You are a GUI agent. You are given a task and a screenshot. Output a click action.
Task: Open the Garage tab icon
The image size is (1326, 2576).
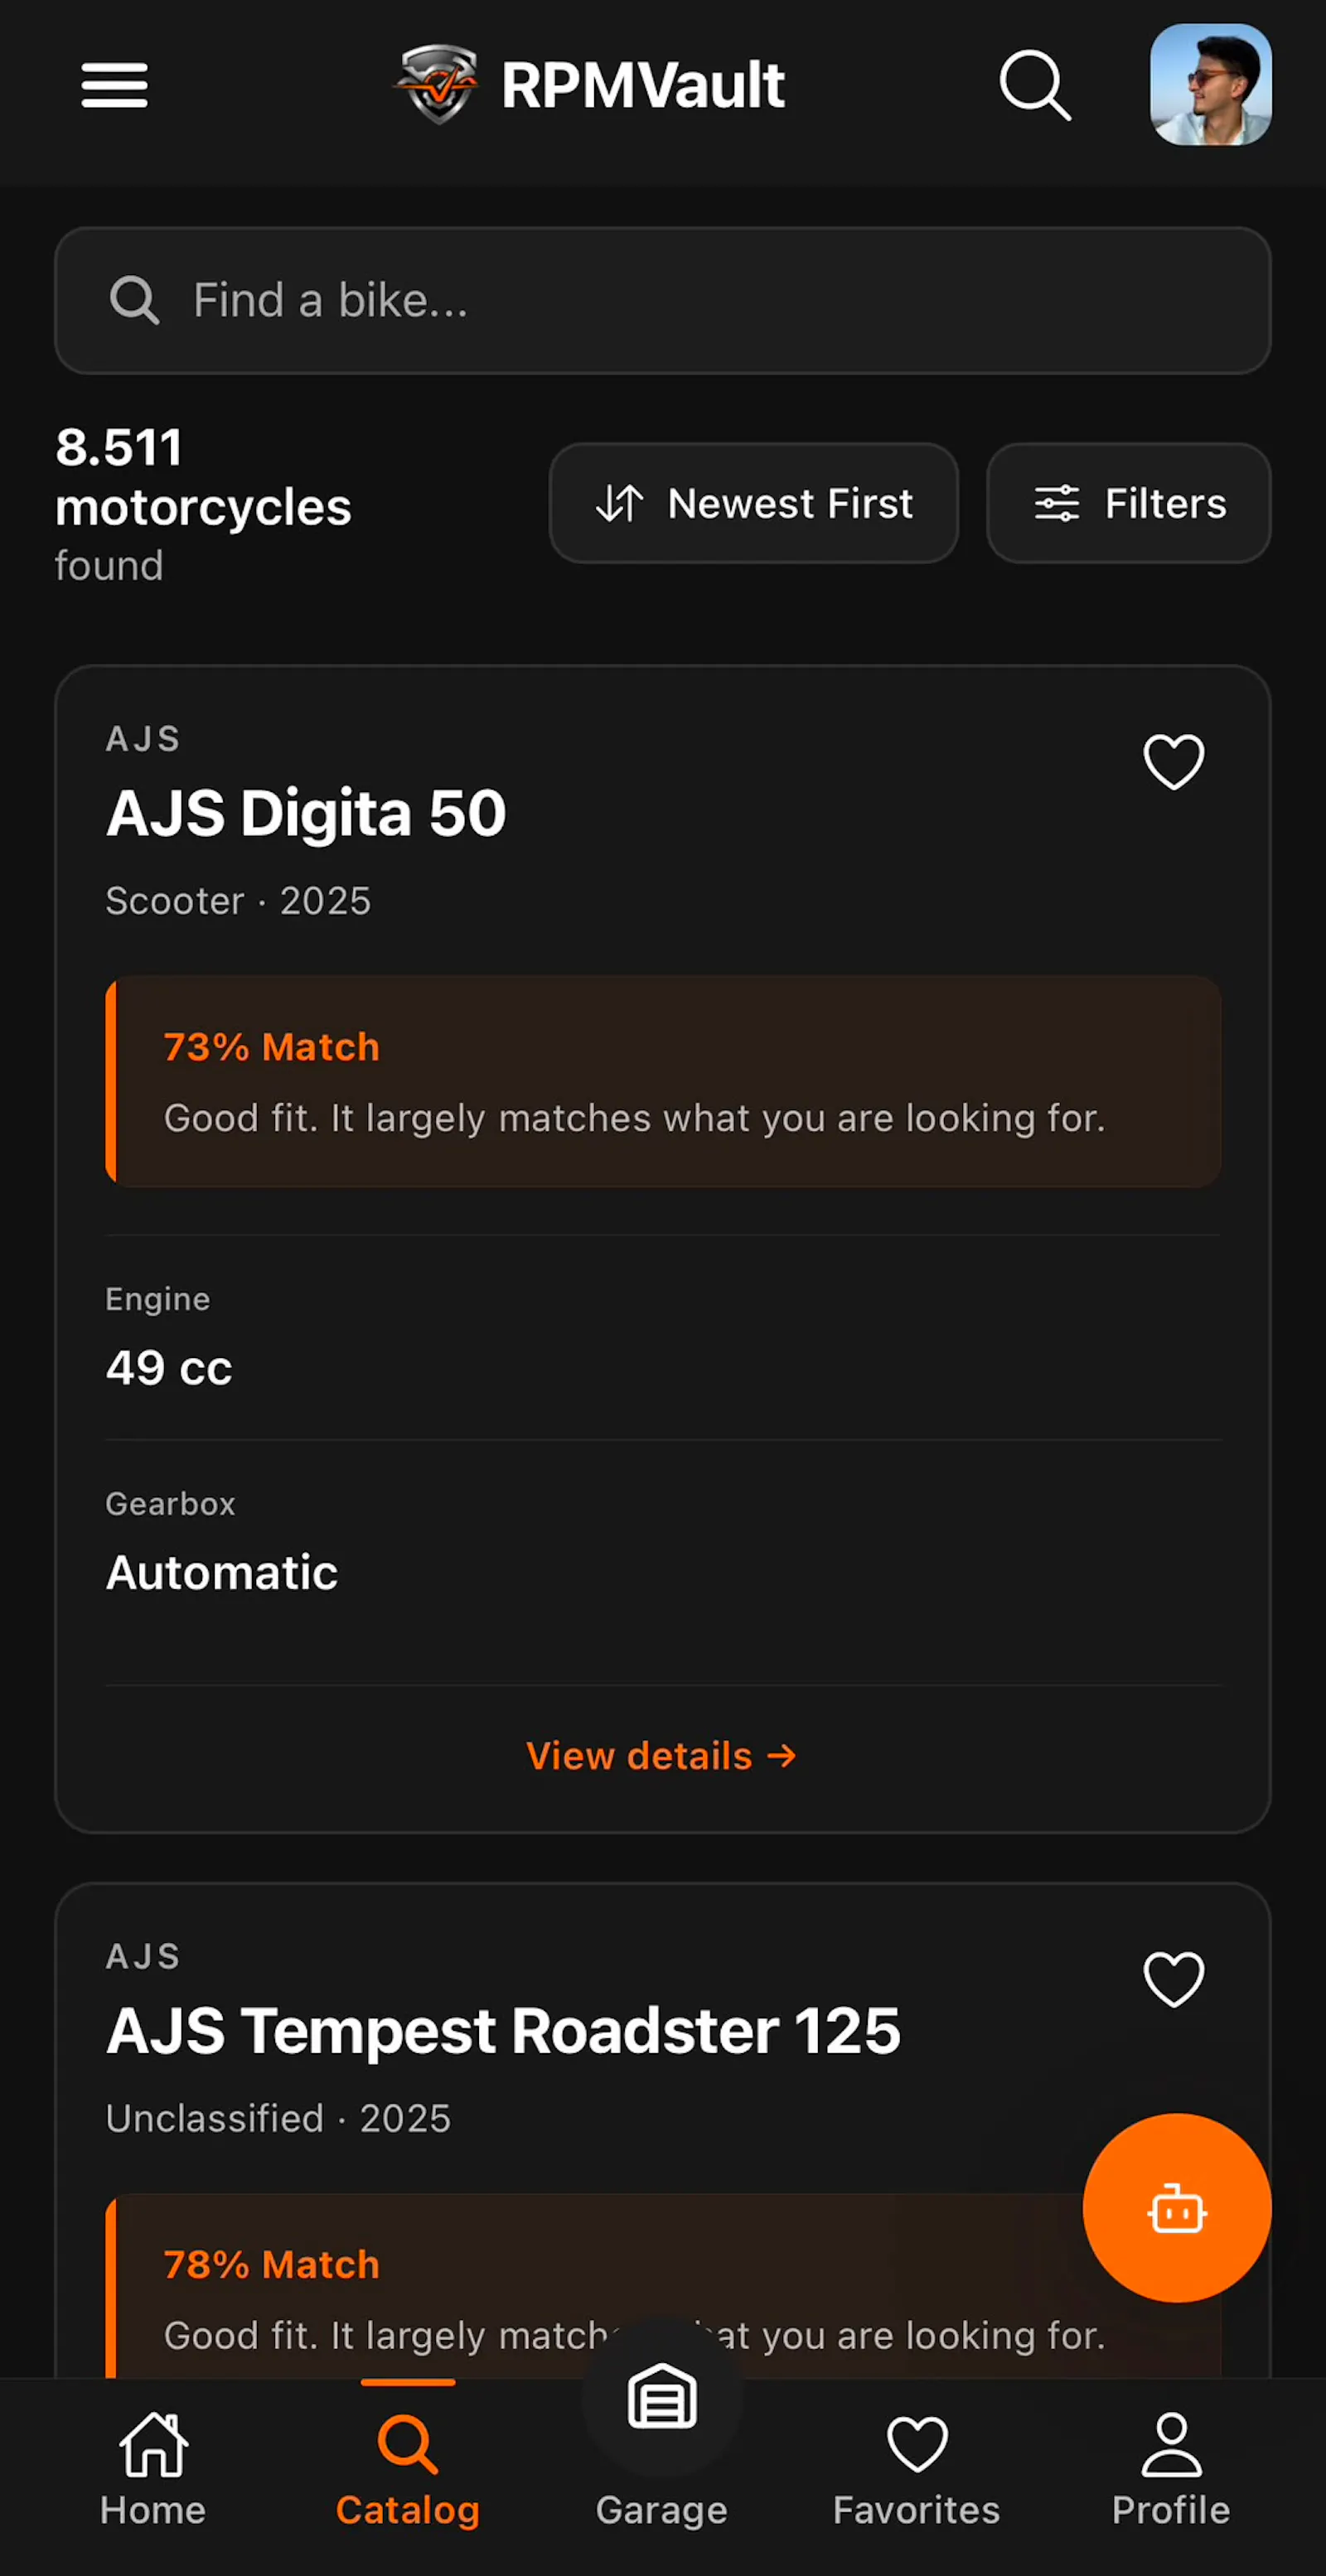[x=661, y=2396]
